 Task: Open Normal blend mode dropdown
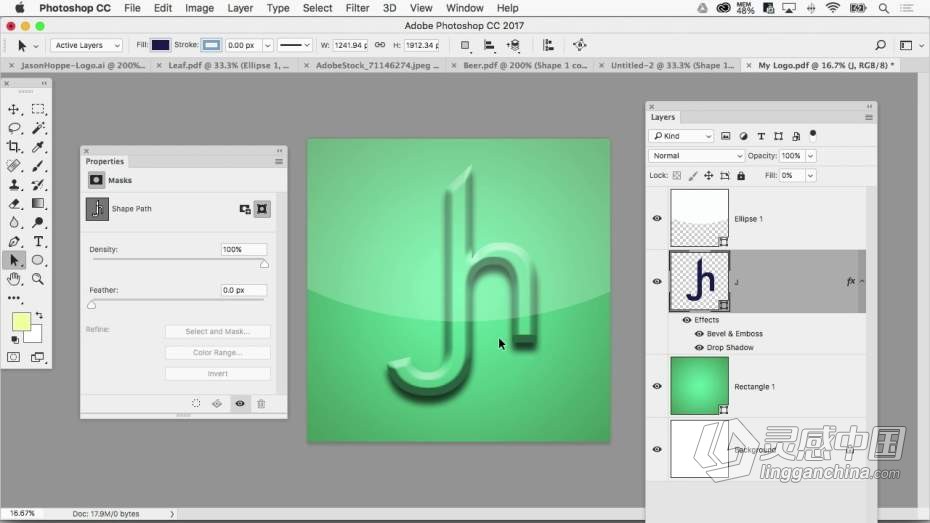coord(696,155)
